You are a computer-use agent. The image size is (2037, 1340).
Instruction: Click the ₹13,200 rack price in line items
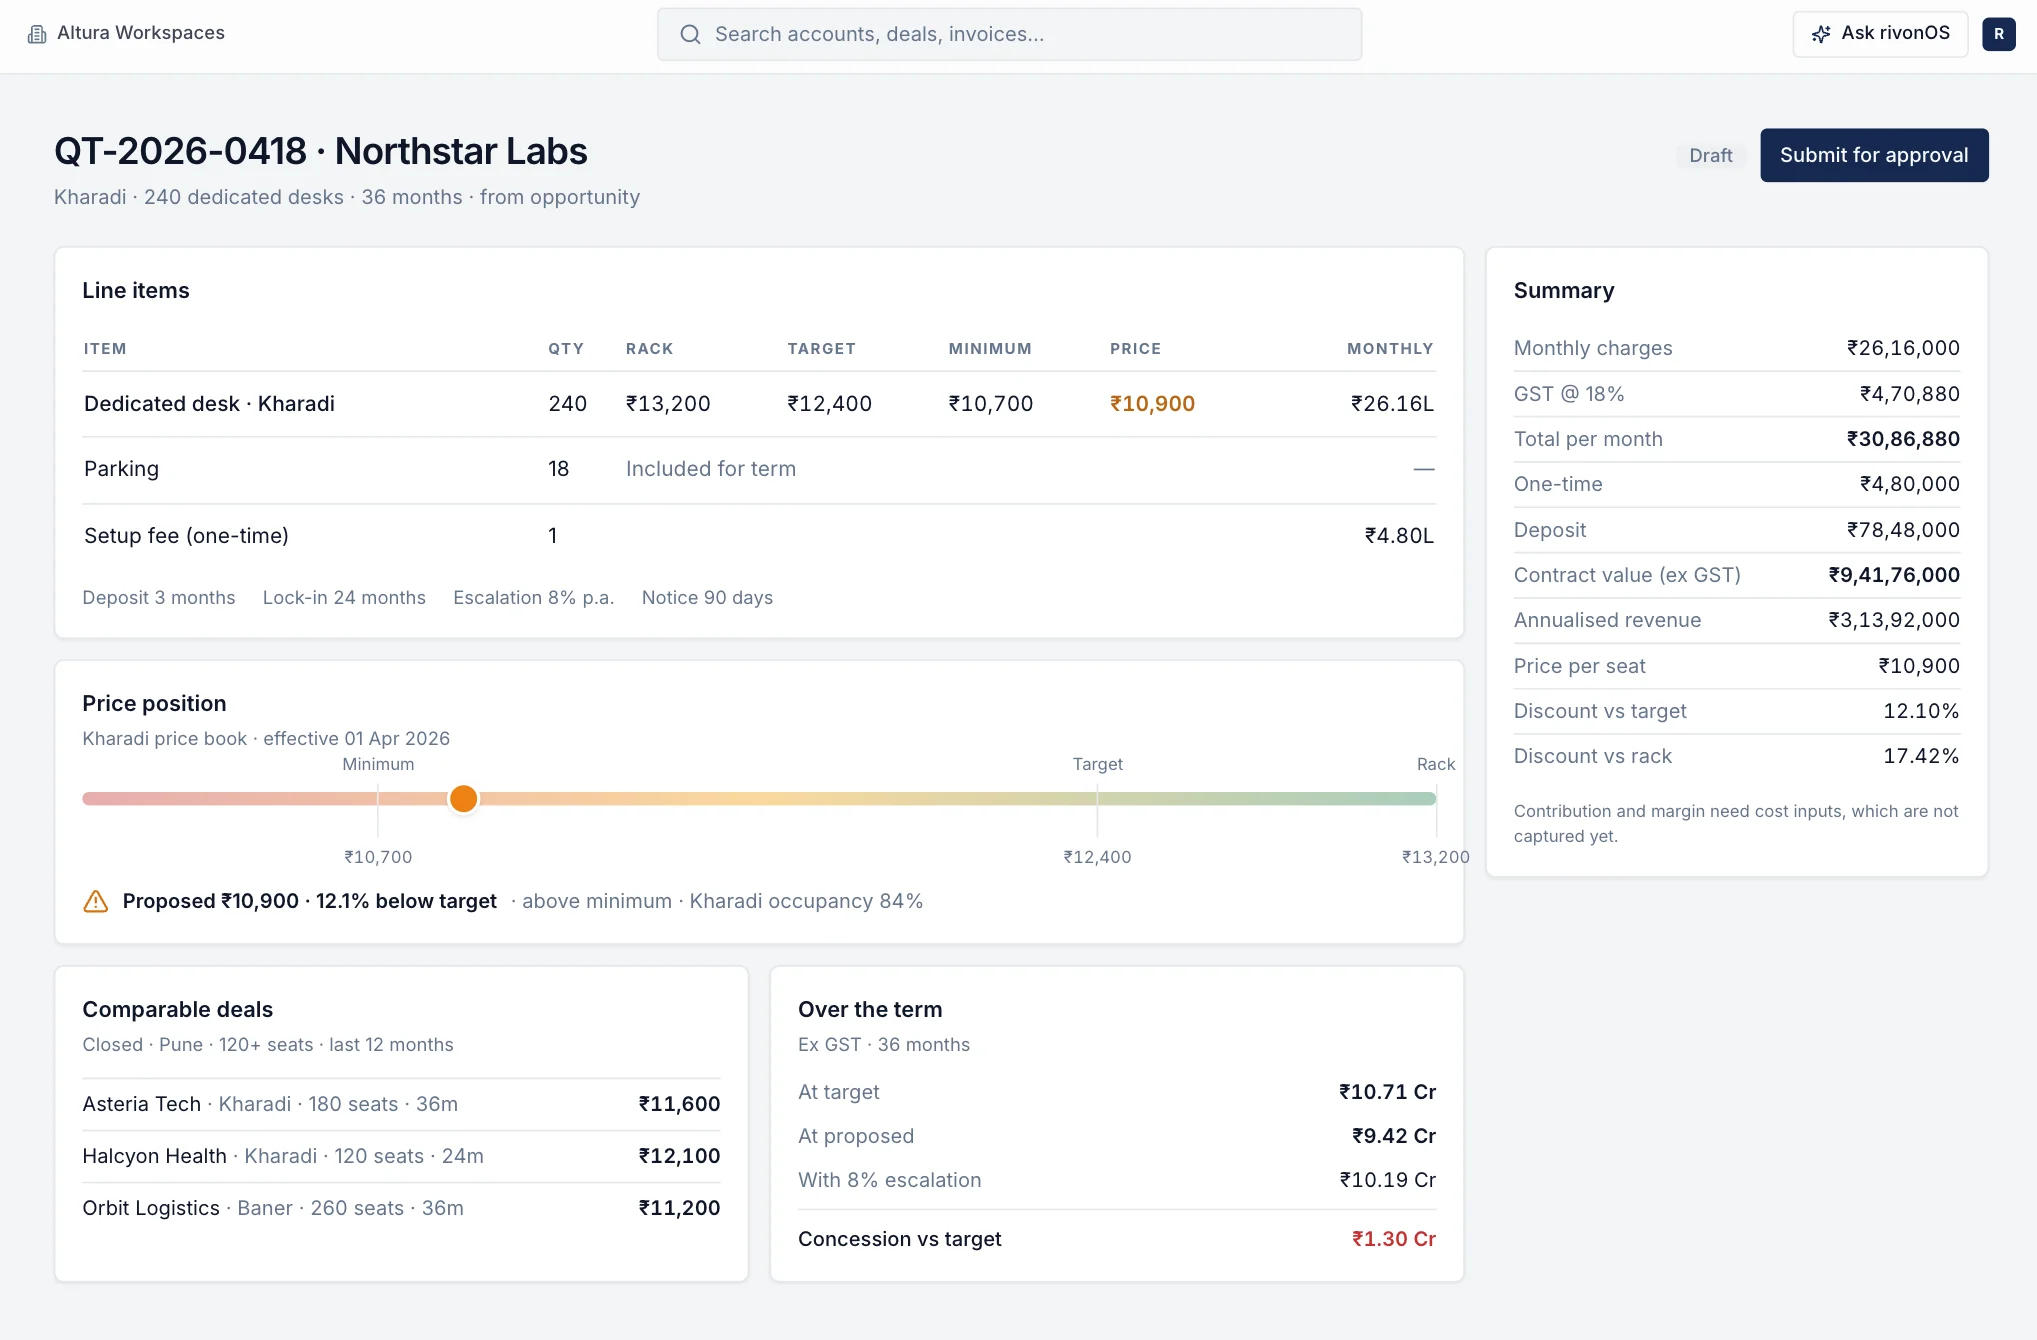tap(668, 404)
